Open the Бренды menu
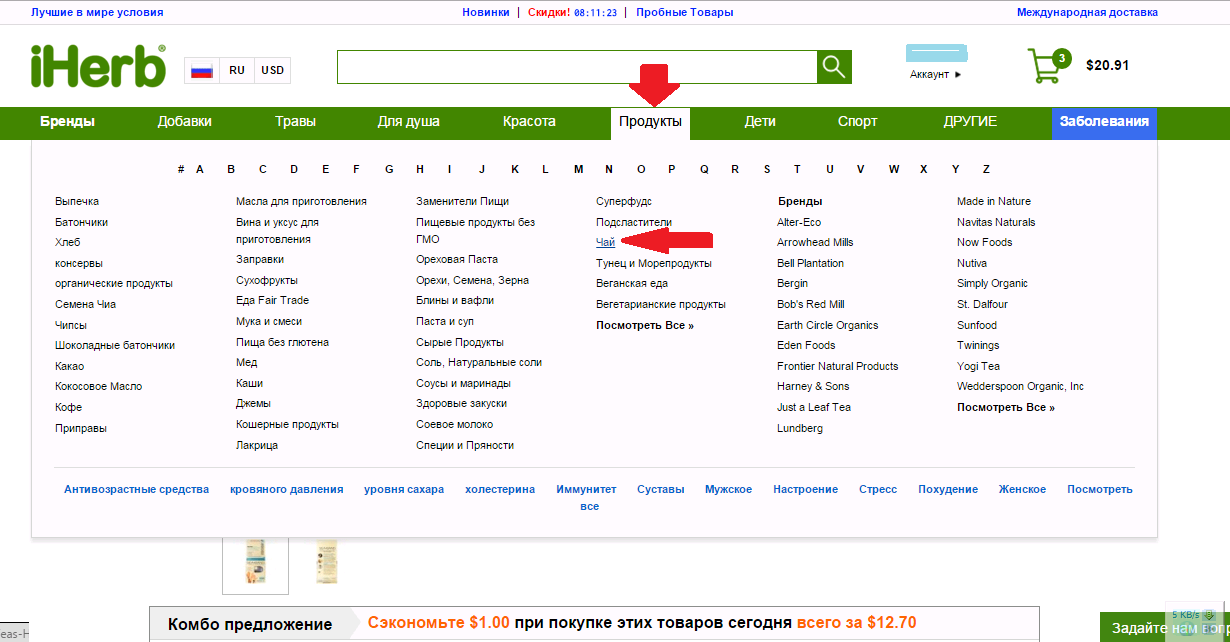 (68, 121)
